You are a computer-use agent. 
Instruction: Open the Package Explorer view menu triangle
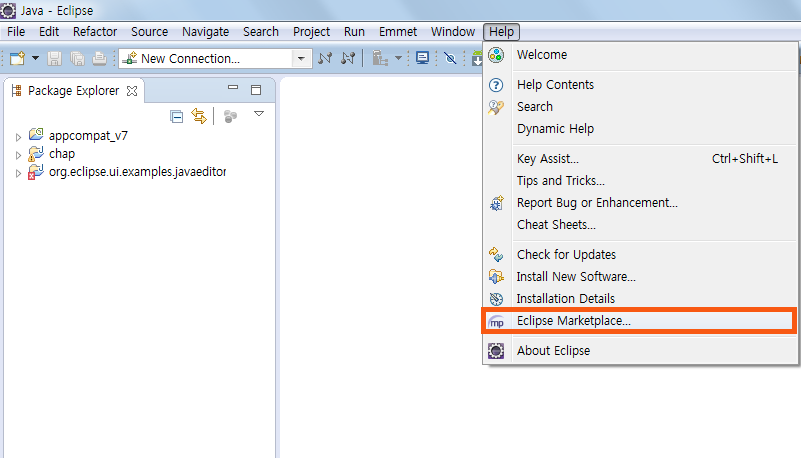(259, 113)
